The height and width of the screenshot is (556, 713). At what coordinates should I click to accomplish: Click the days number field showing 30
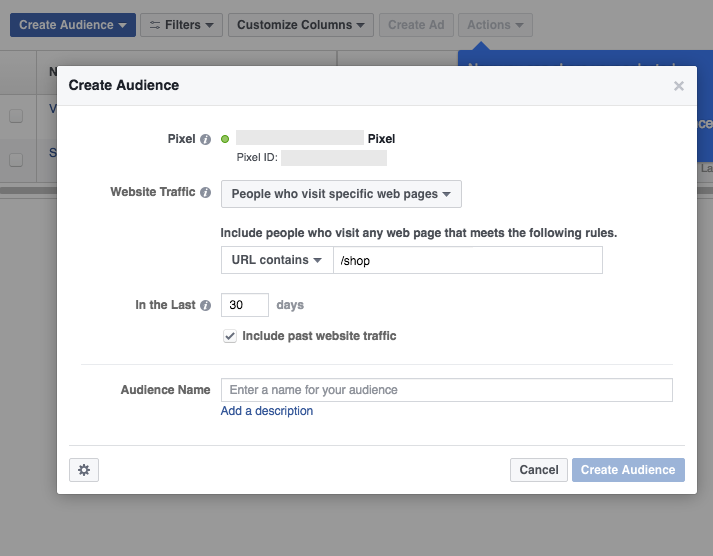click(244, 305)
